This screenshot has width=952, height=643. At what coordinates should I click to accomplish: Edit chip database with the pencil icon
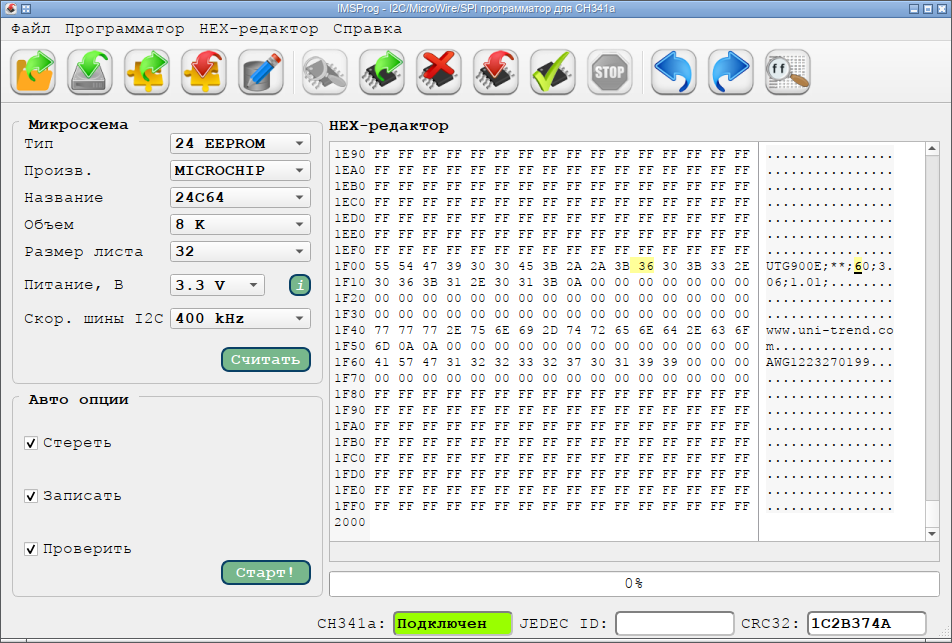261,72
